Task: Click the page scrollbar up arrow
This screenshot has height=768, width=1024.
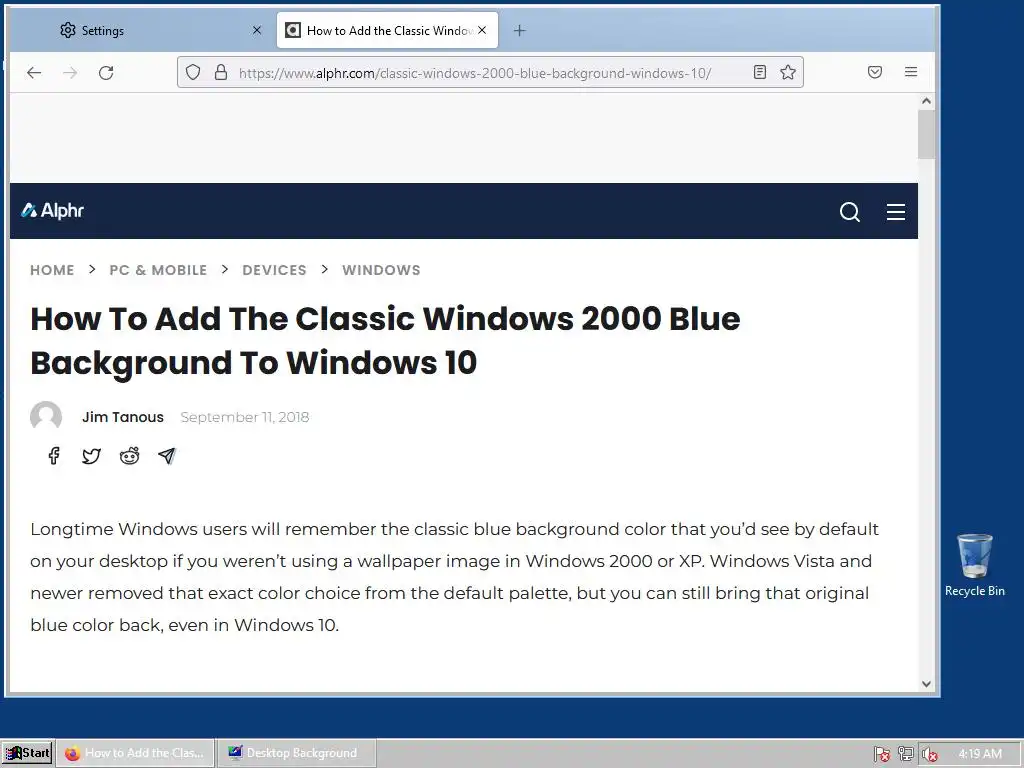Action: coord(926,101)
